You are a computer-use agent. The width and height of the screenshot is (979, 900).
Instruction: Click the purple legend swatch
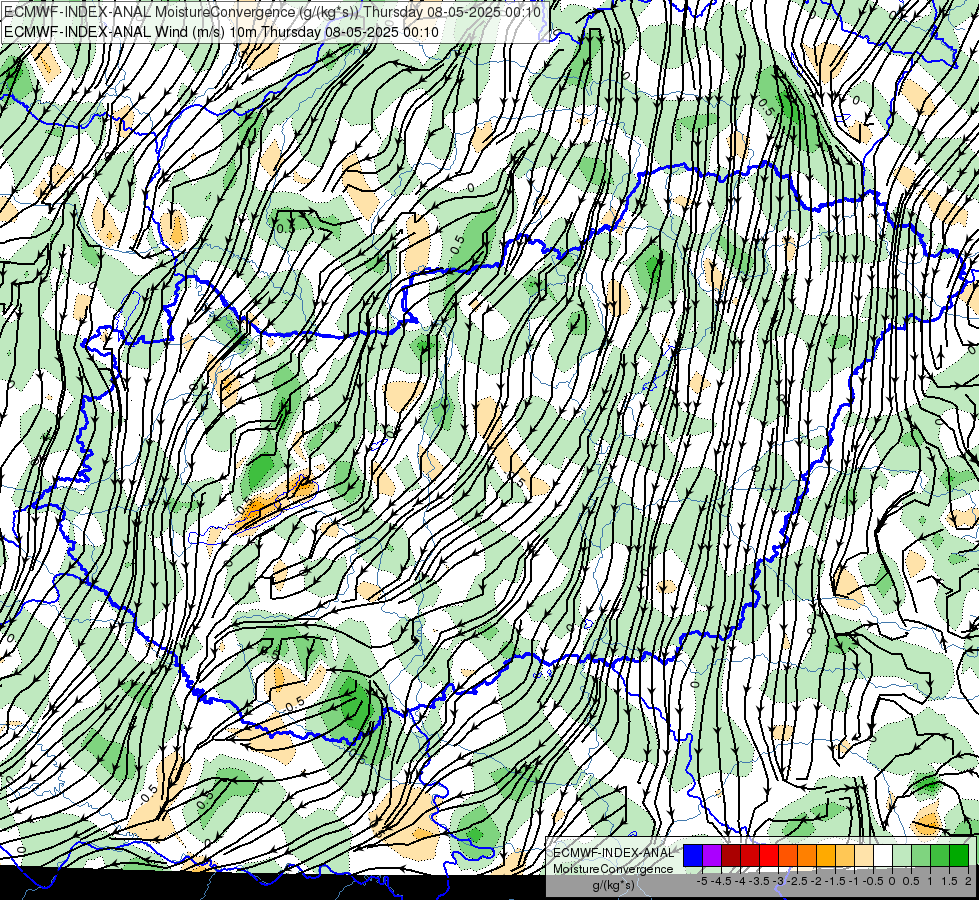712,856
